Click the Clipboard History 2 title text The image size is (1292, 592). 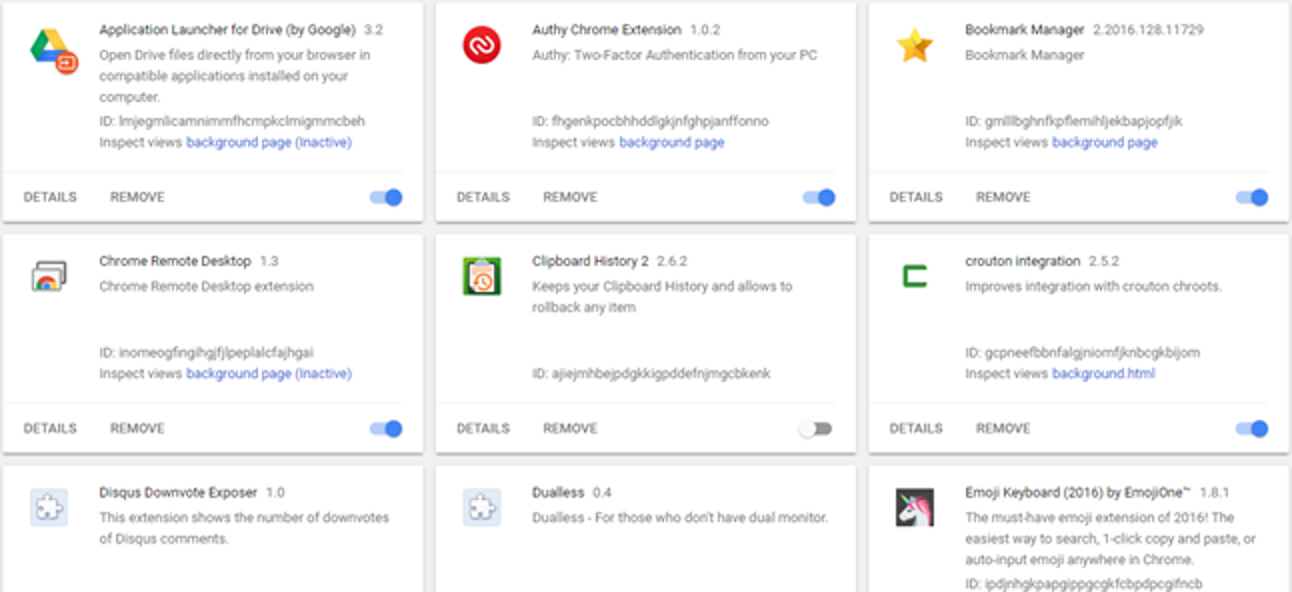tap(590, 261)
